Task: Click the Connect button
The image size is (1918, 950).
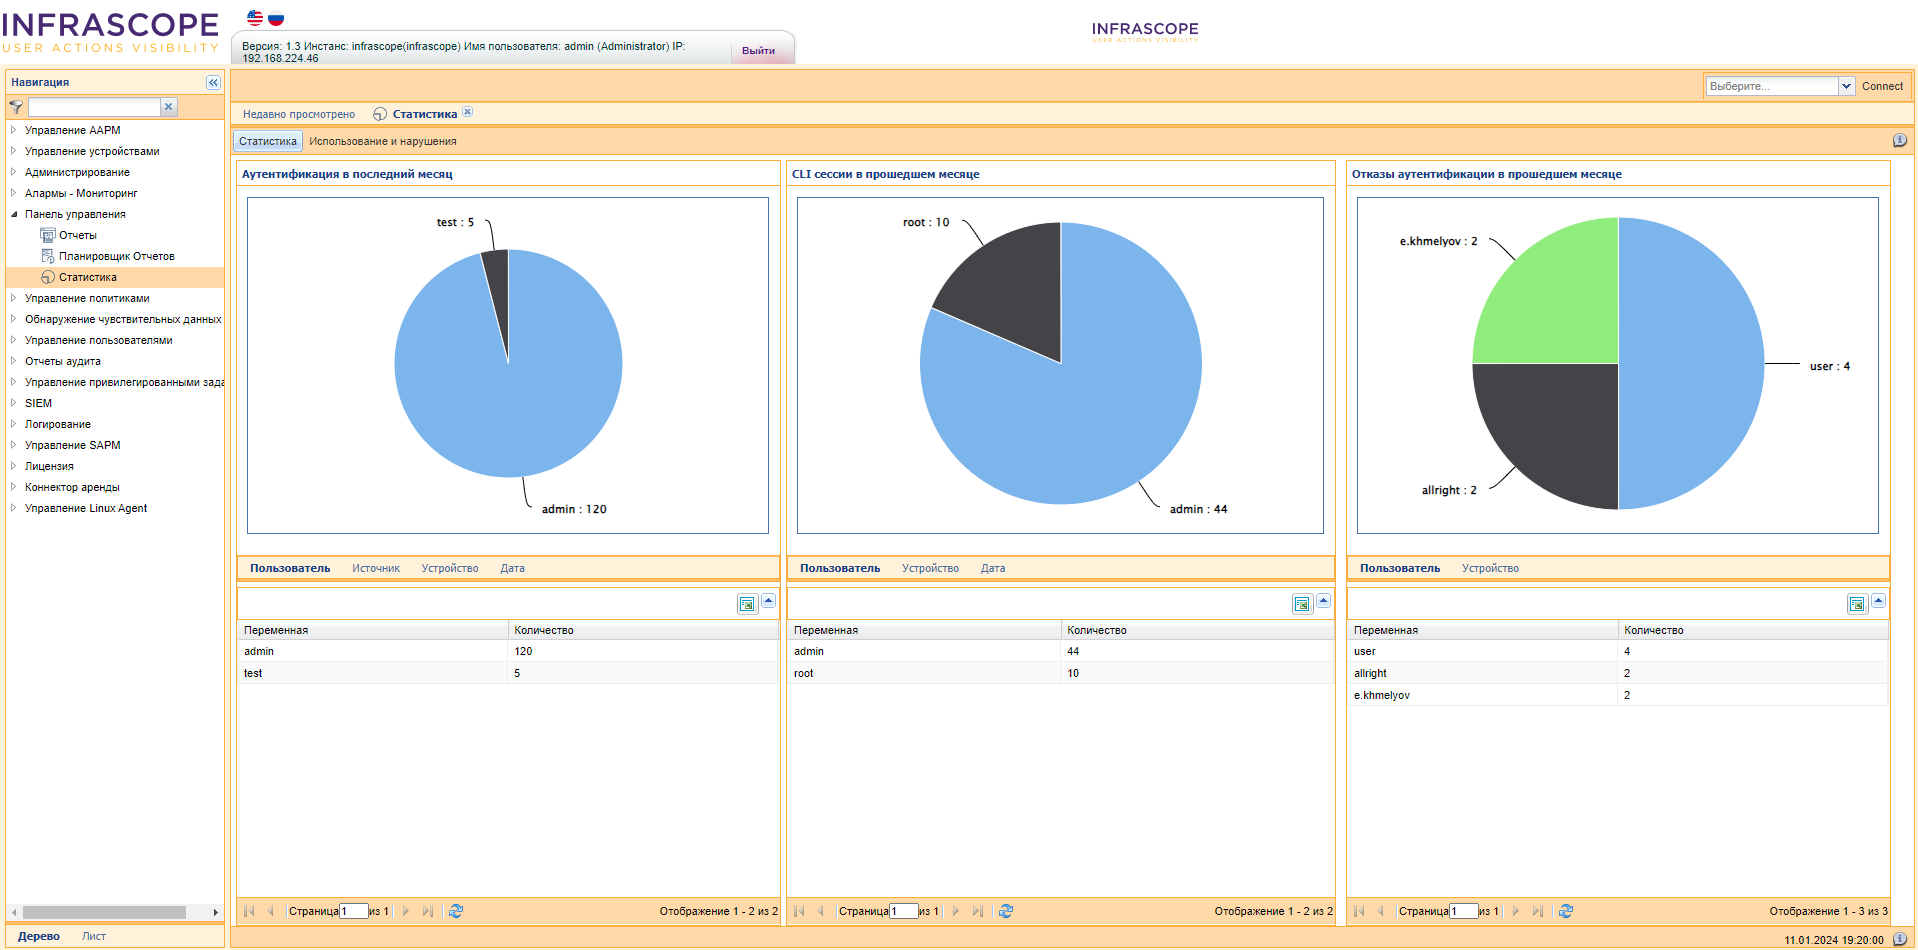Action: pos(1882,86)
